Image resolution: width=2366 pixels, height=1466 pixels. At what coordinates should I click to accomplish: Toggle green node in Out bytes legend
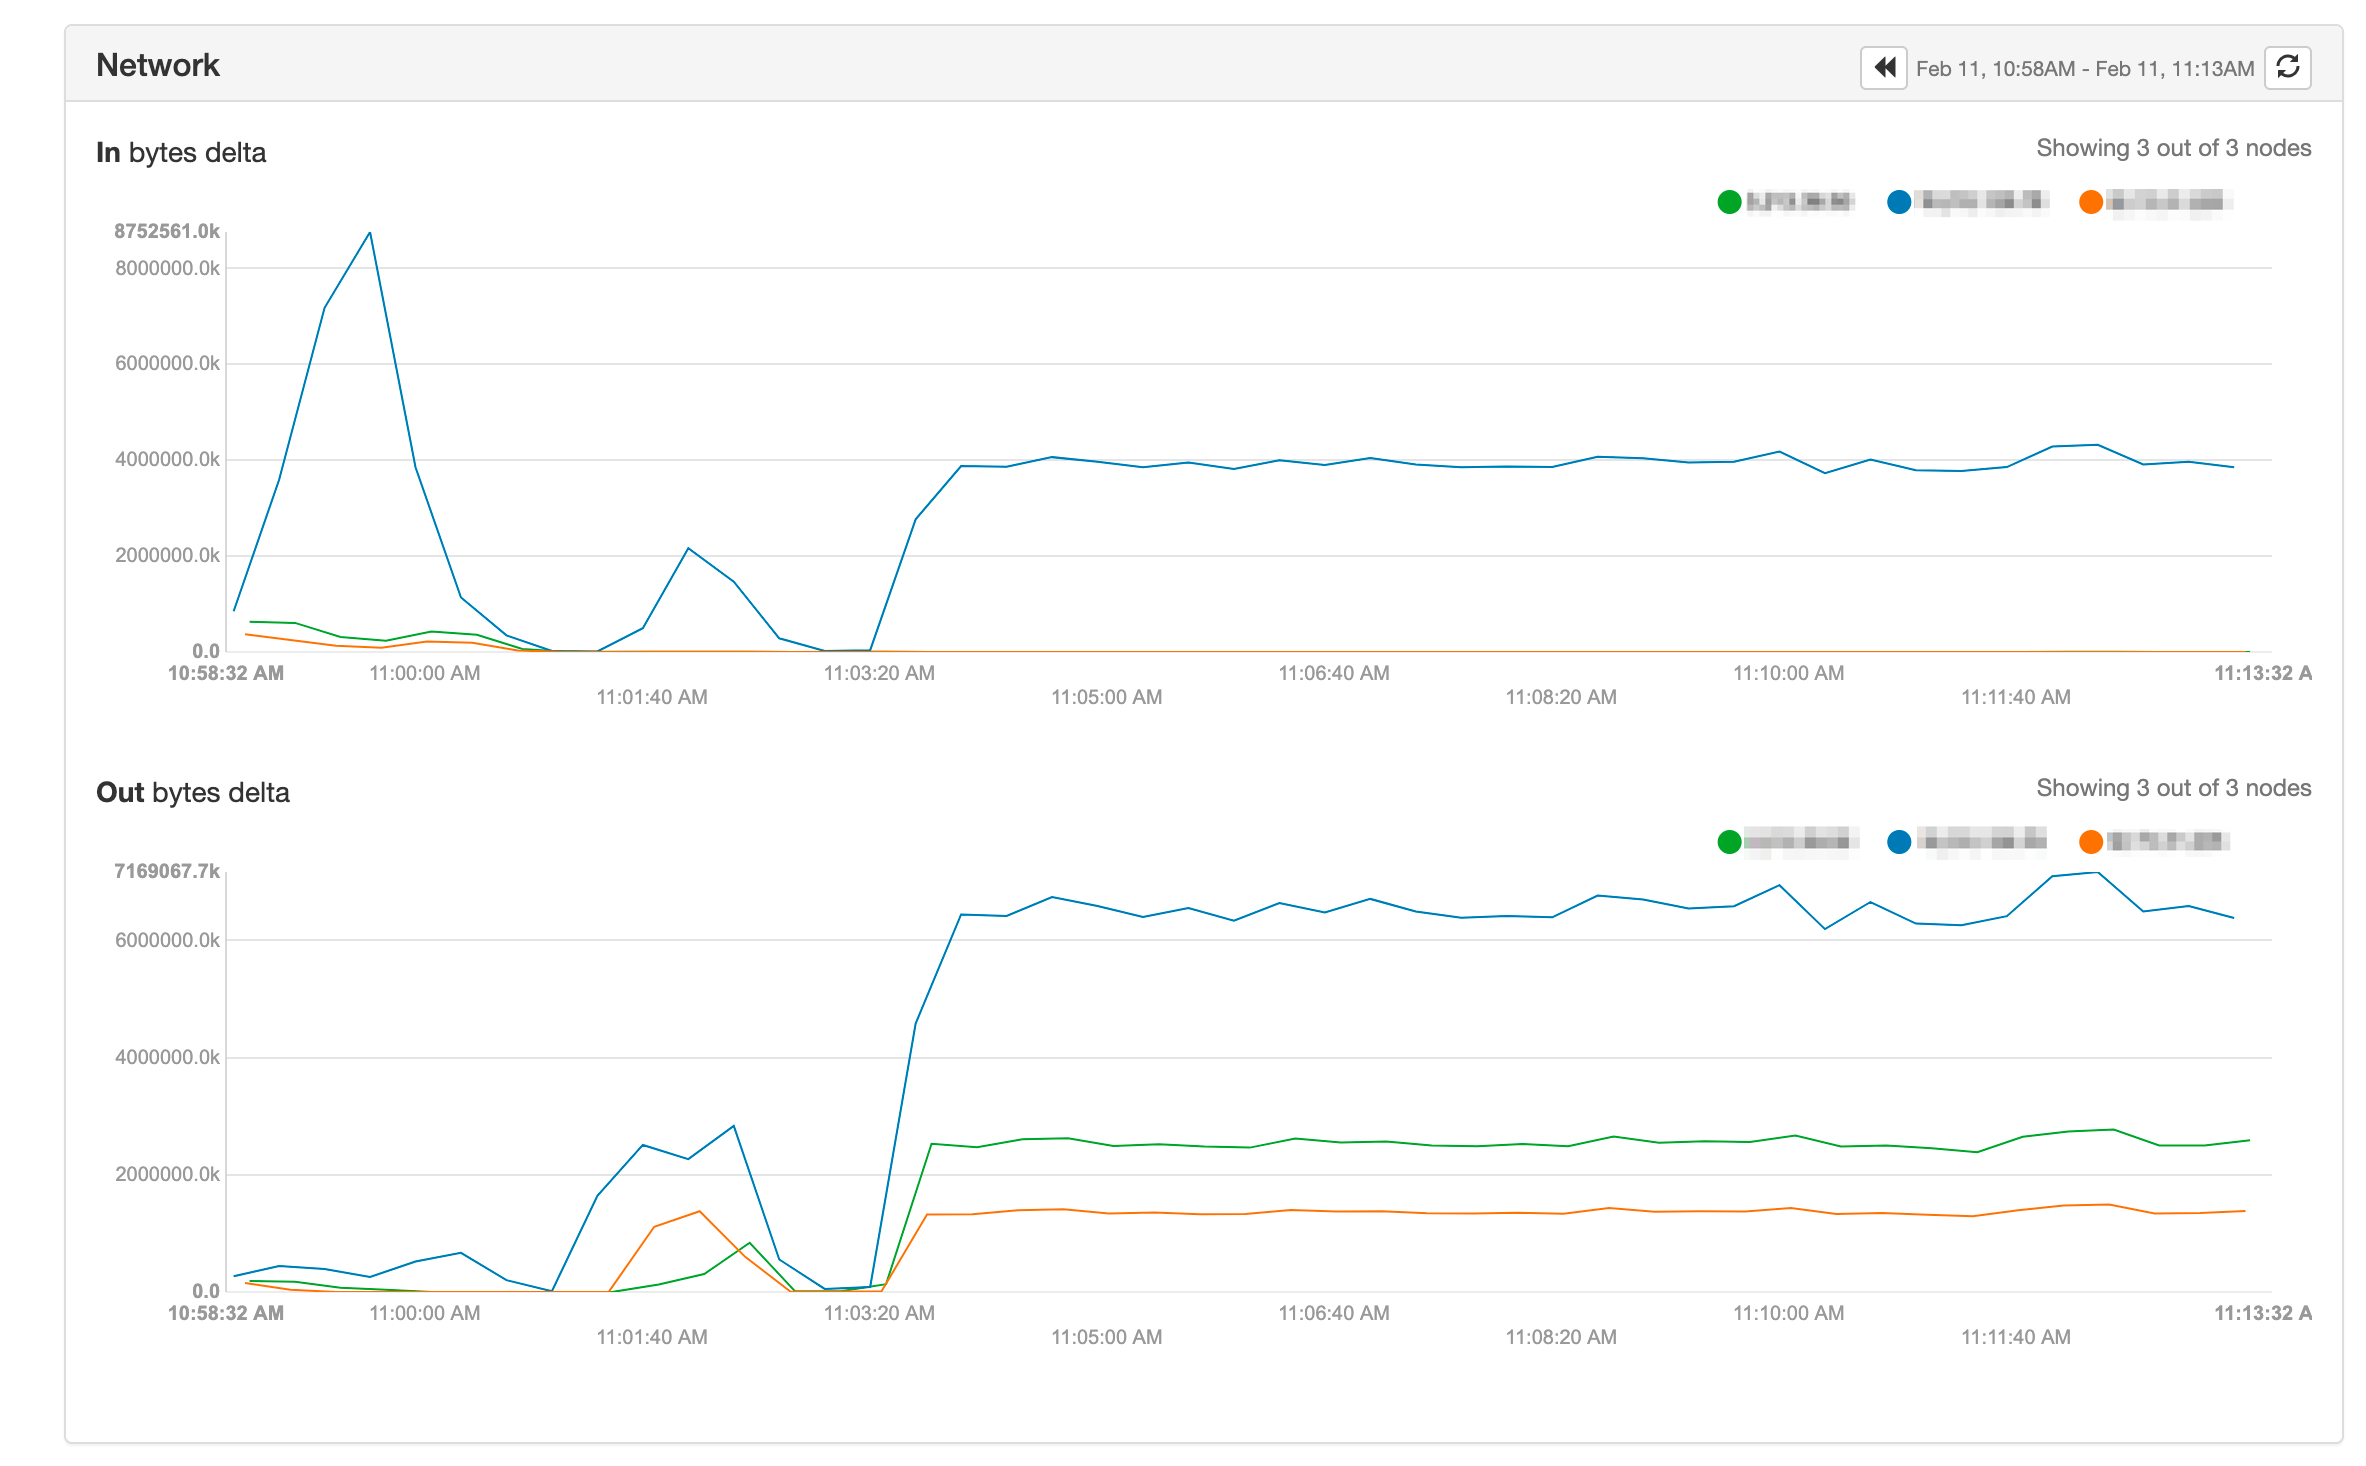tap(1729, 842)
